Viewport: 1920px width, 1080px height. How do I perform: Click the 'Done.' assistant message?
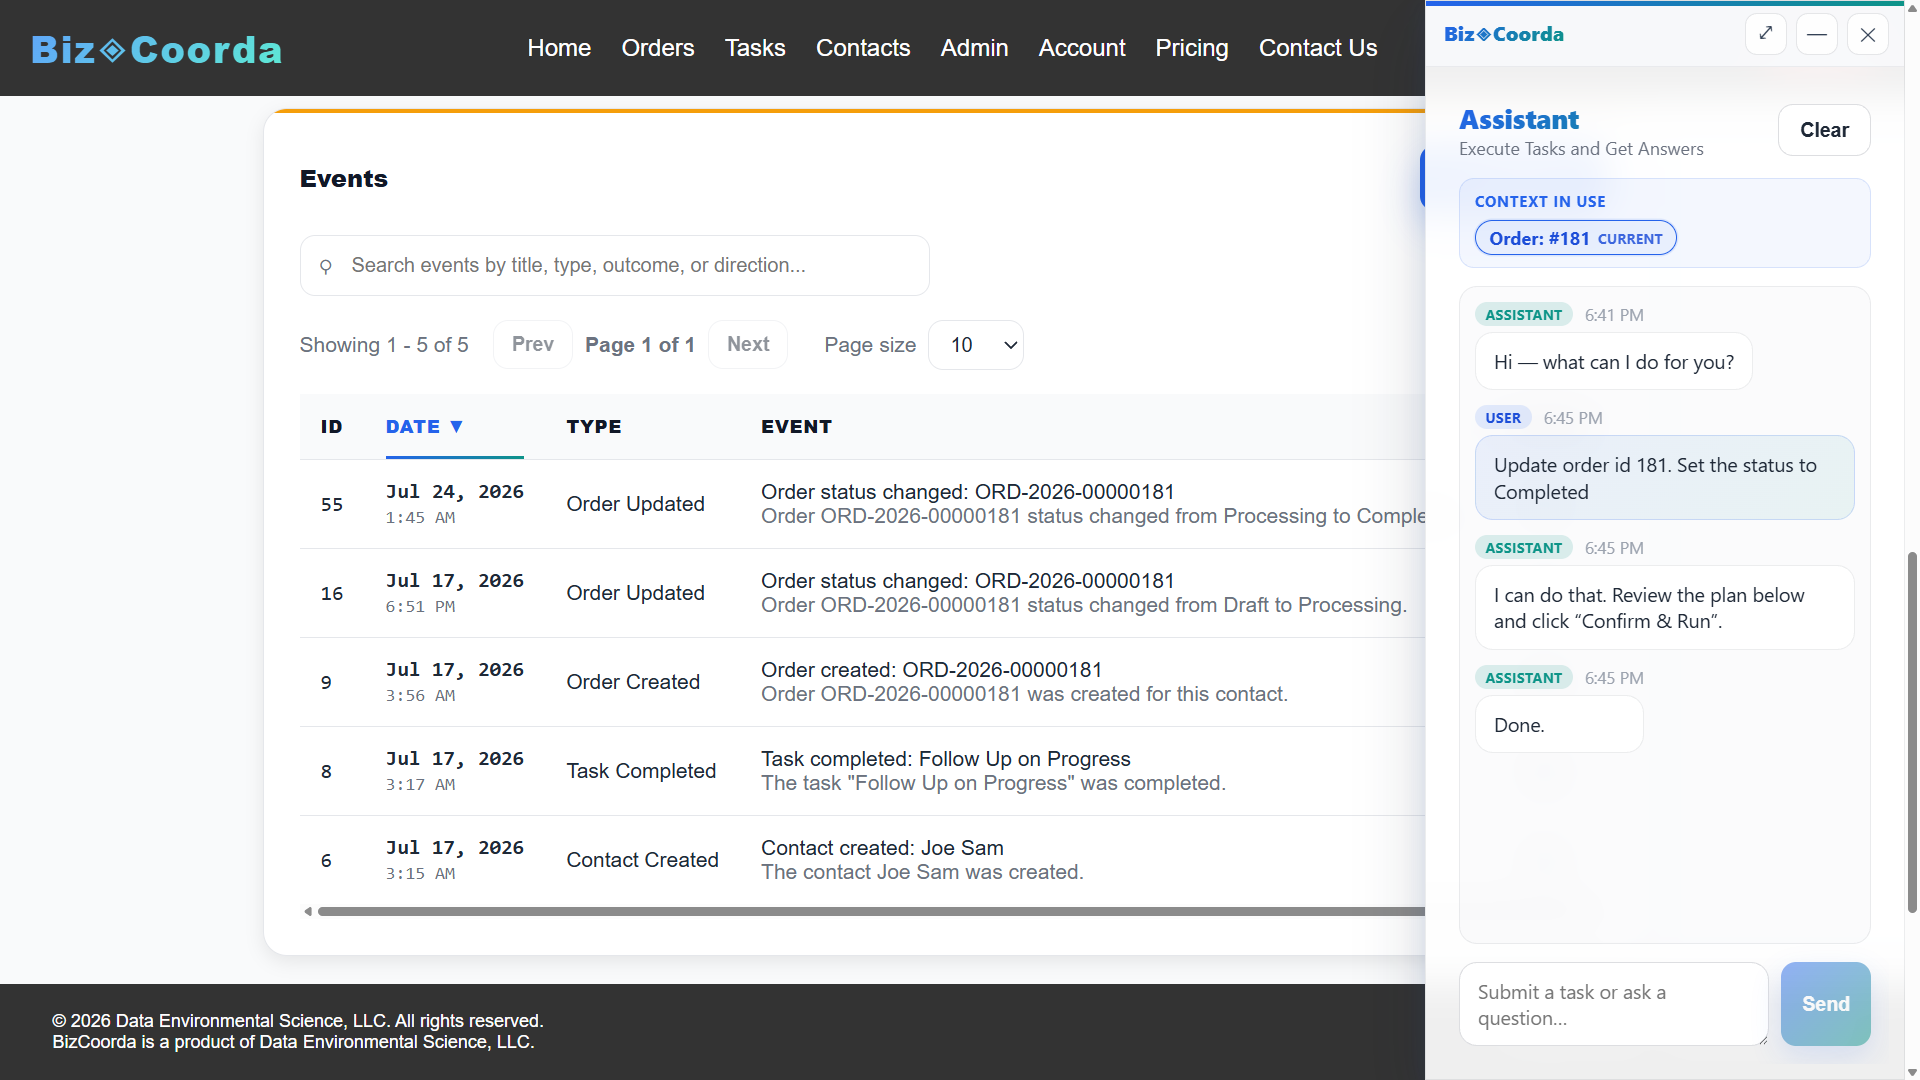click(1559, 725)
